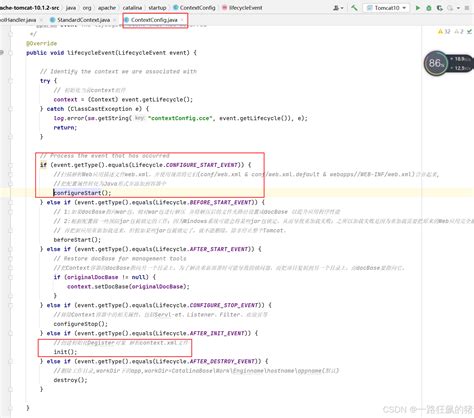
Task: Click the class icon on ContextConfig.java tab
Action: pyautogui.click(x=127, y=20)
